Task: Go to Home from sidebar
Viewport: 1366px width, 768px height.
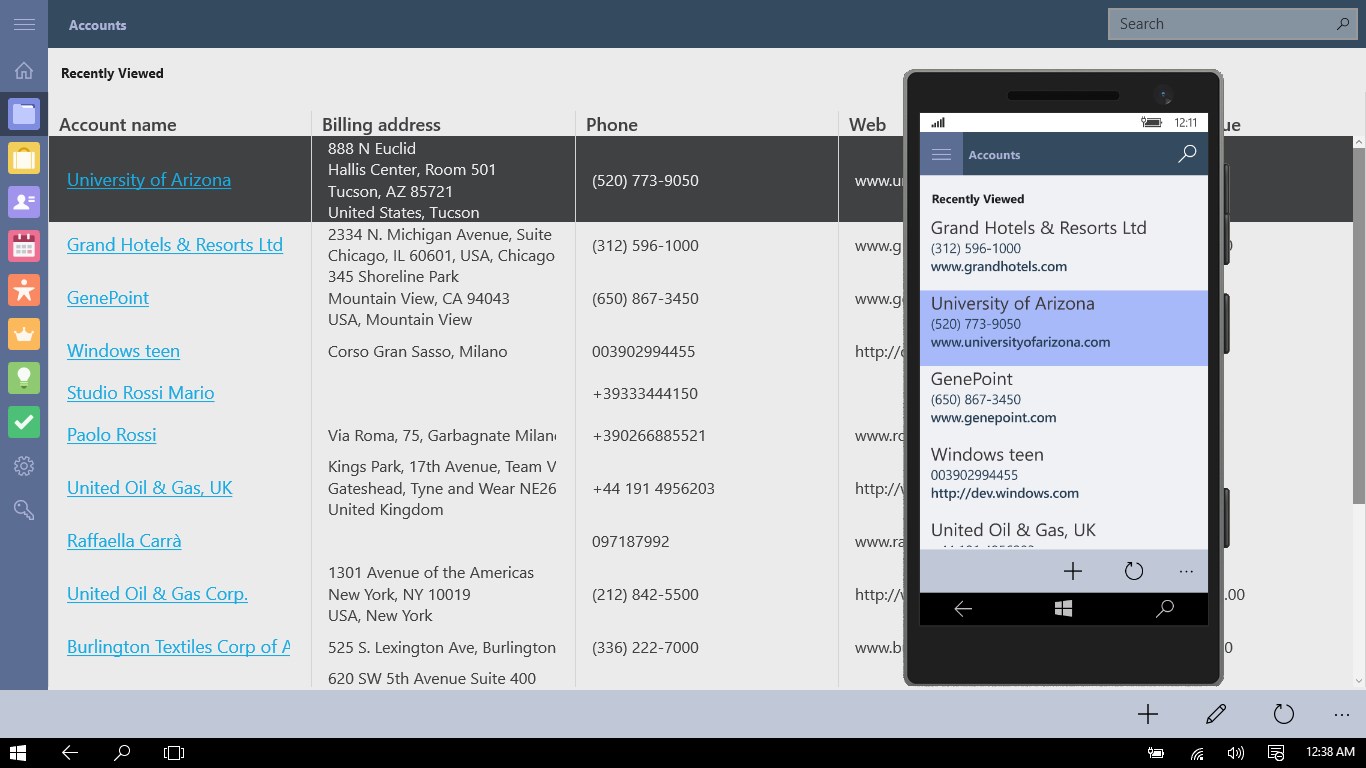Action: [24, 71]
